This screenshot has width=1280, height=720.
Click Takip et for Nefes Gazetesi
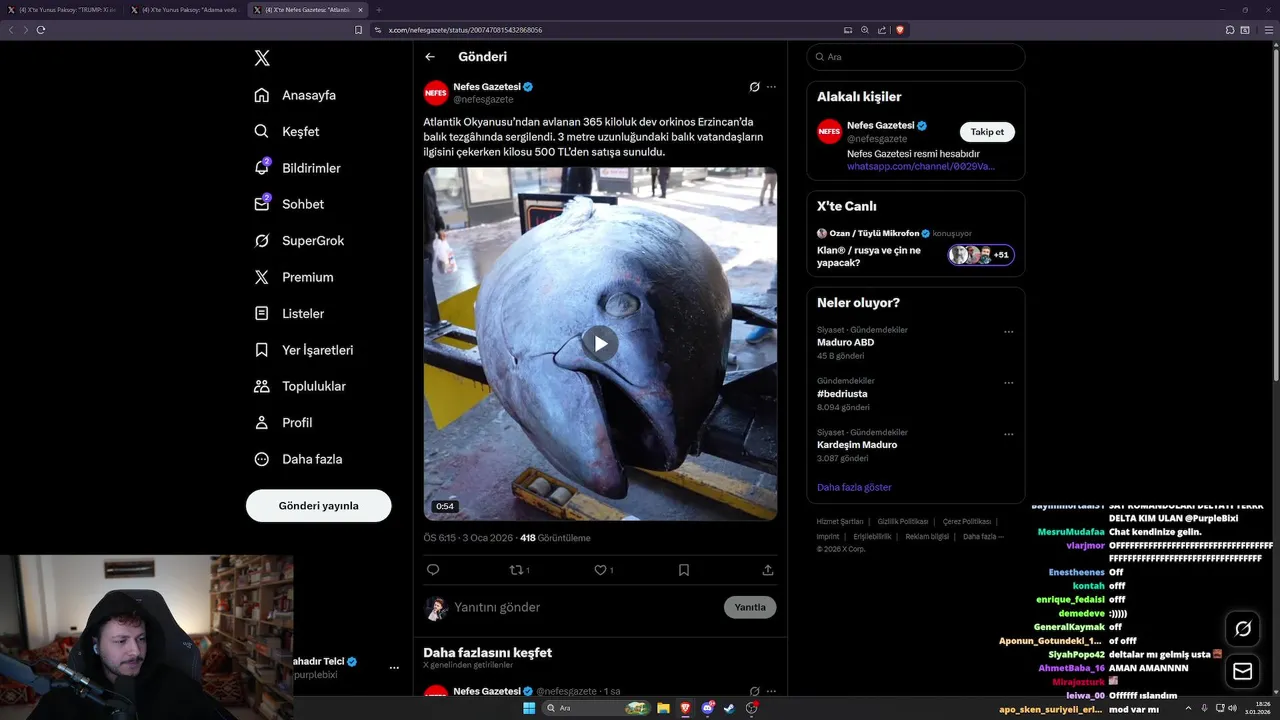point(987,132)
